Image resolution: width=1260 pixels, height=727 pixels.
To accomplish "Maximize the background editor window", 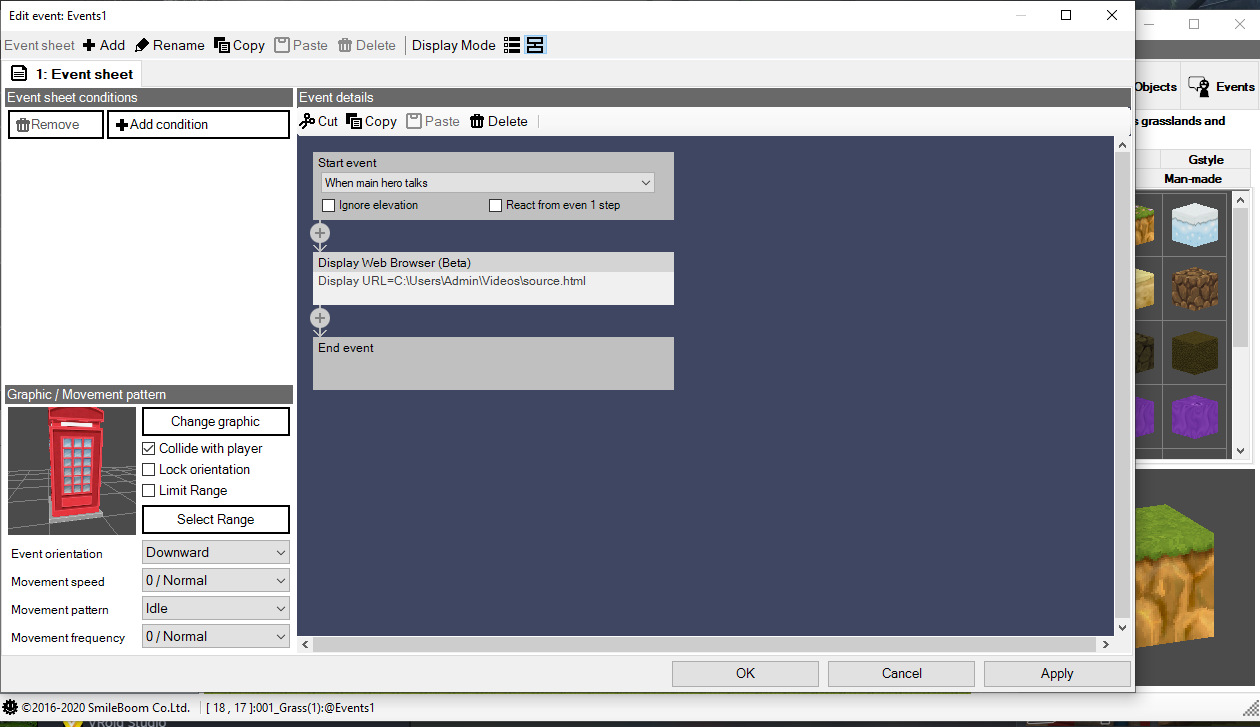I will coord(1194,23).
